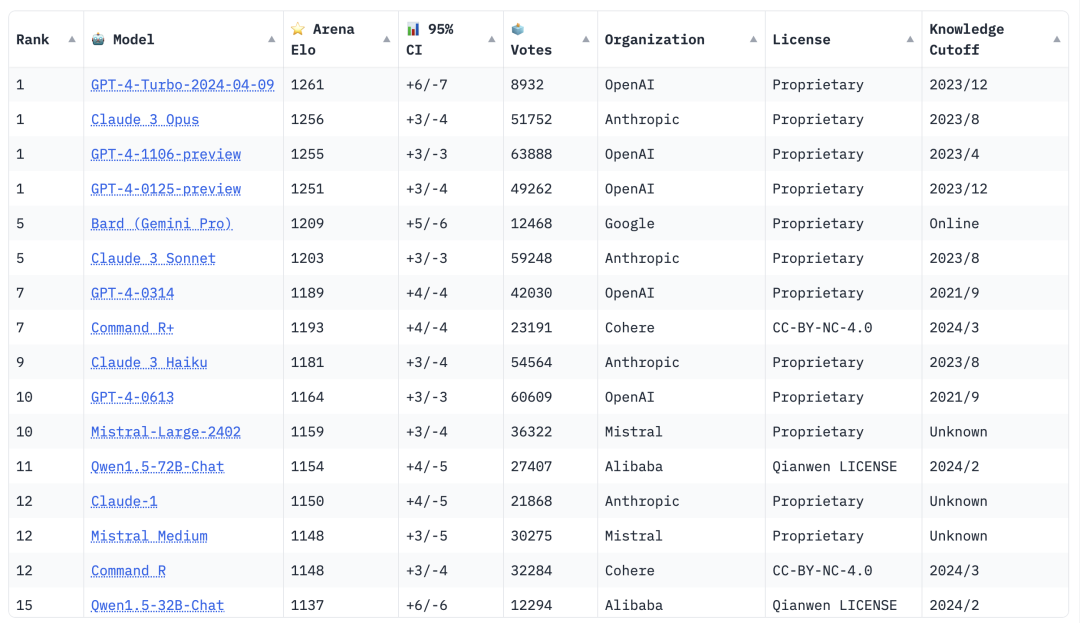
Task: Open GPT-4-0314 model link
Action: [x=132, y=293]
